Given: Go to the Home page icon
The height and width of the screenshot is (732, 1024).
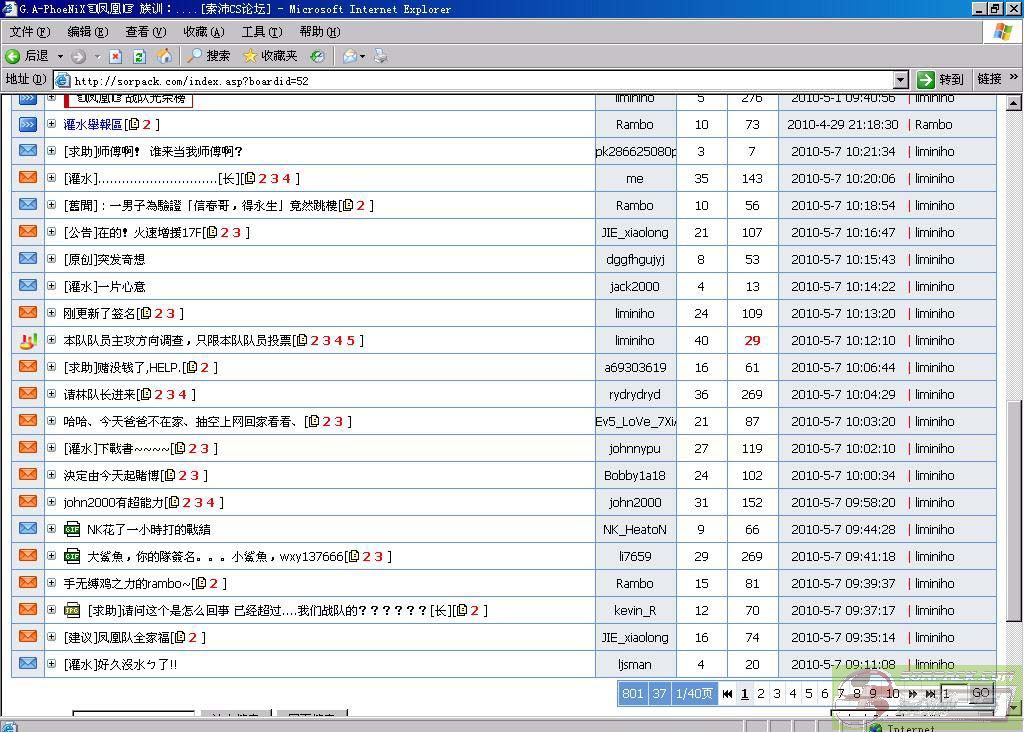Looking at the screenshot, I should click(x=164, y=56).
